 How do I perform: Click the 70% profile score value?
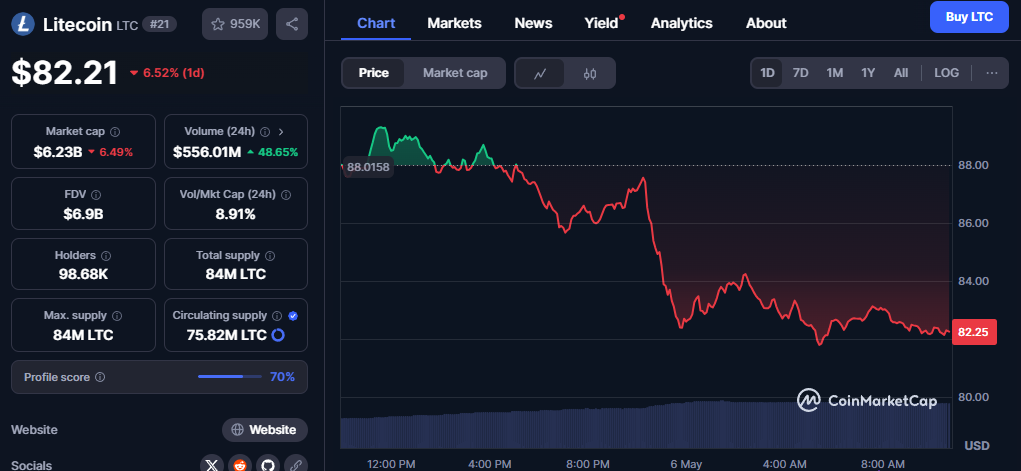283,377
